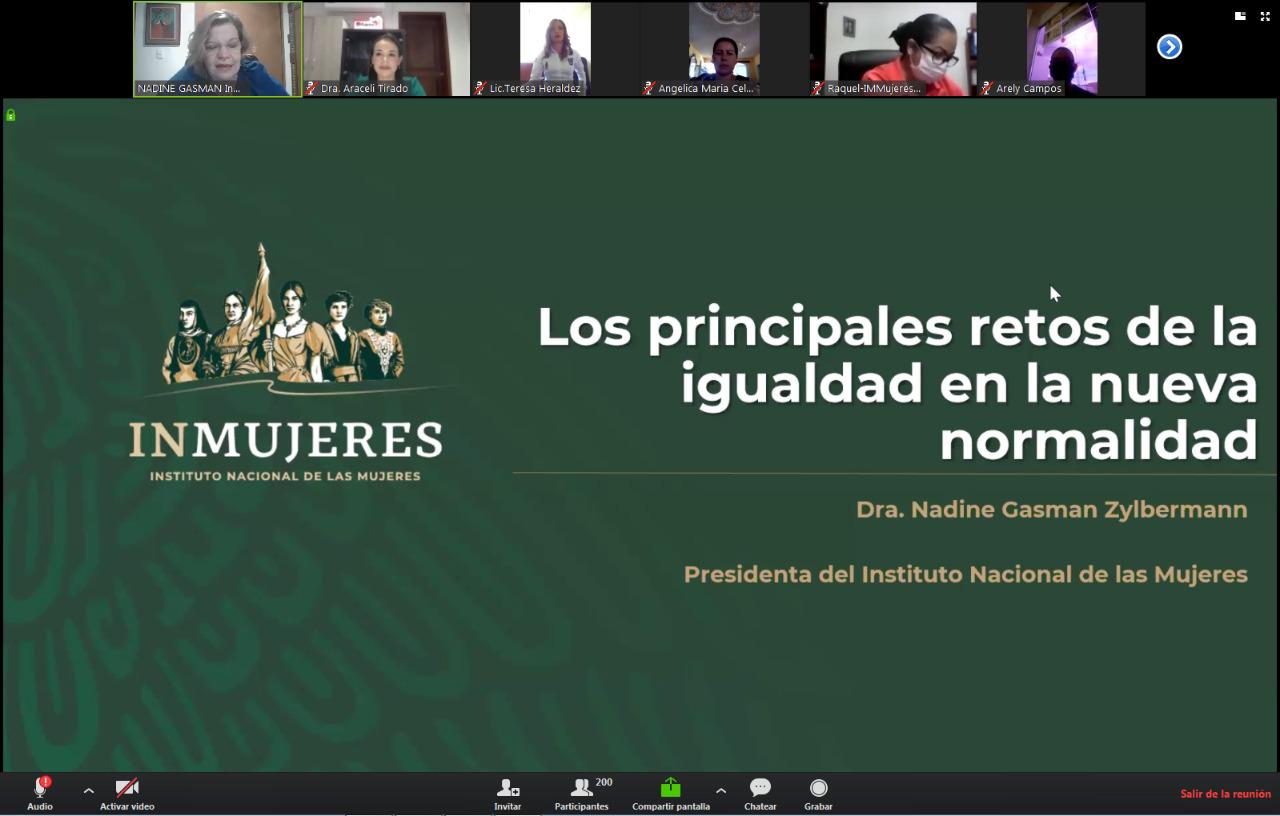
Task: Select Angelica Maria video thumbnail
Action: click(724, 49)
